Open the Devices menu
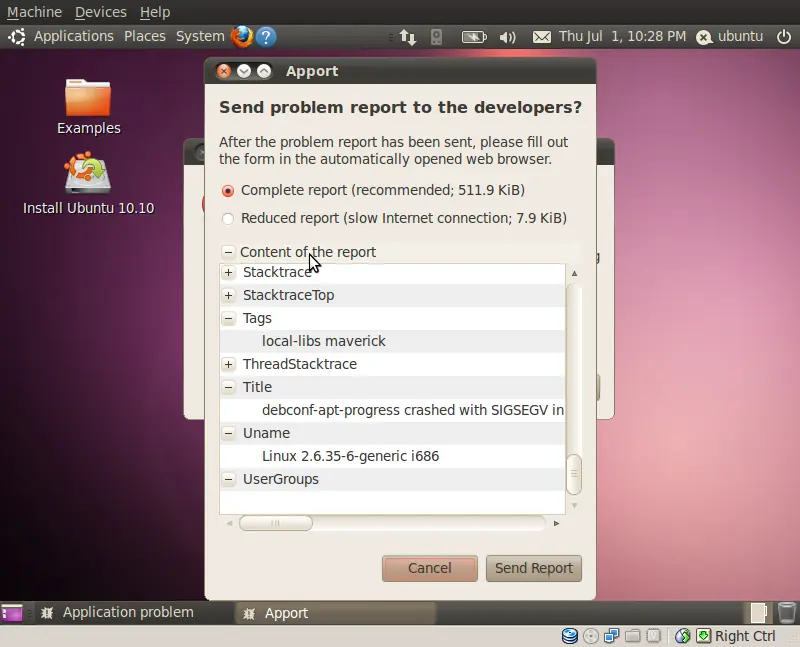The height and width of the screenshot is (647, 800). coord(101,12)
